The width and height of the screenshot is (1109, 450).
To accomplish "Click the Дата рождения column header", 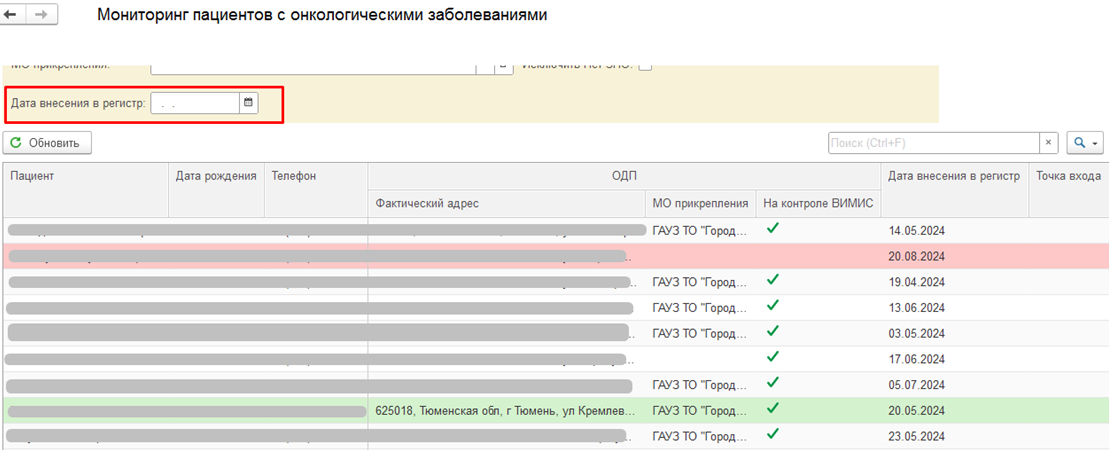I will pos(216,176).
